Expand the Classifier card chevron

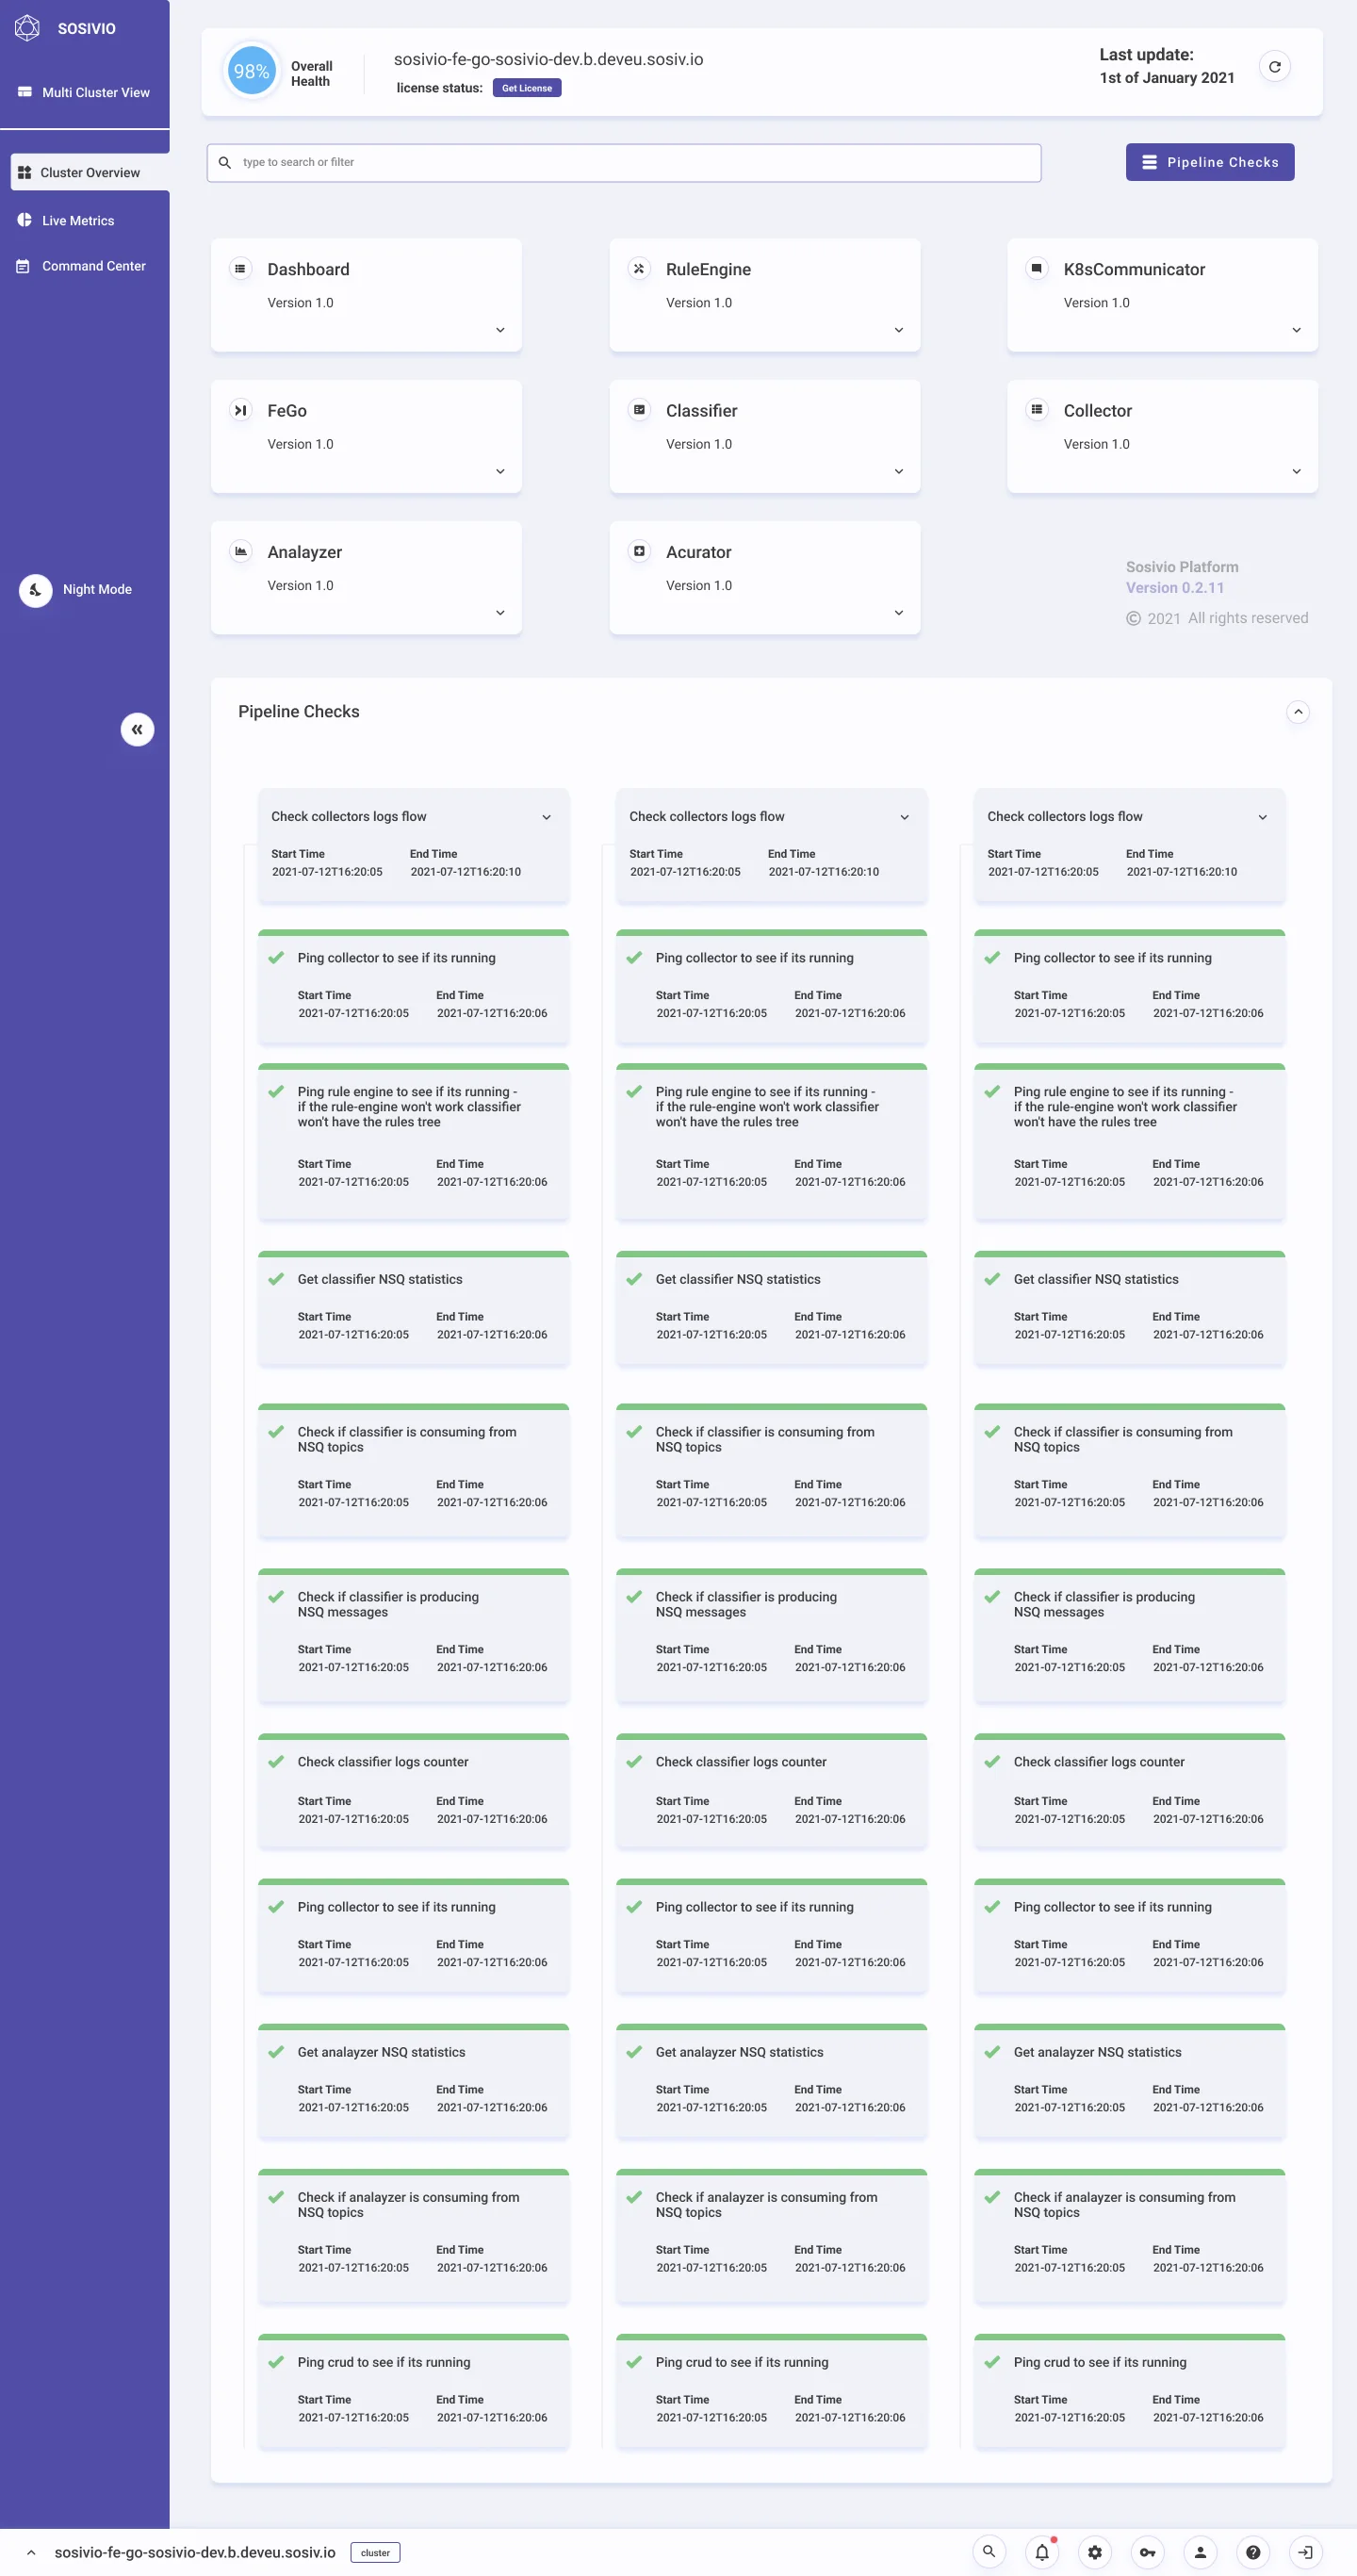[899, 471]
